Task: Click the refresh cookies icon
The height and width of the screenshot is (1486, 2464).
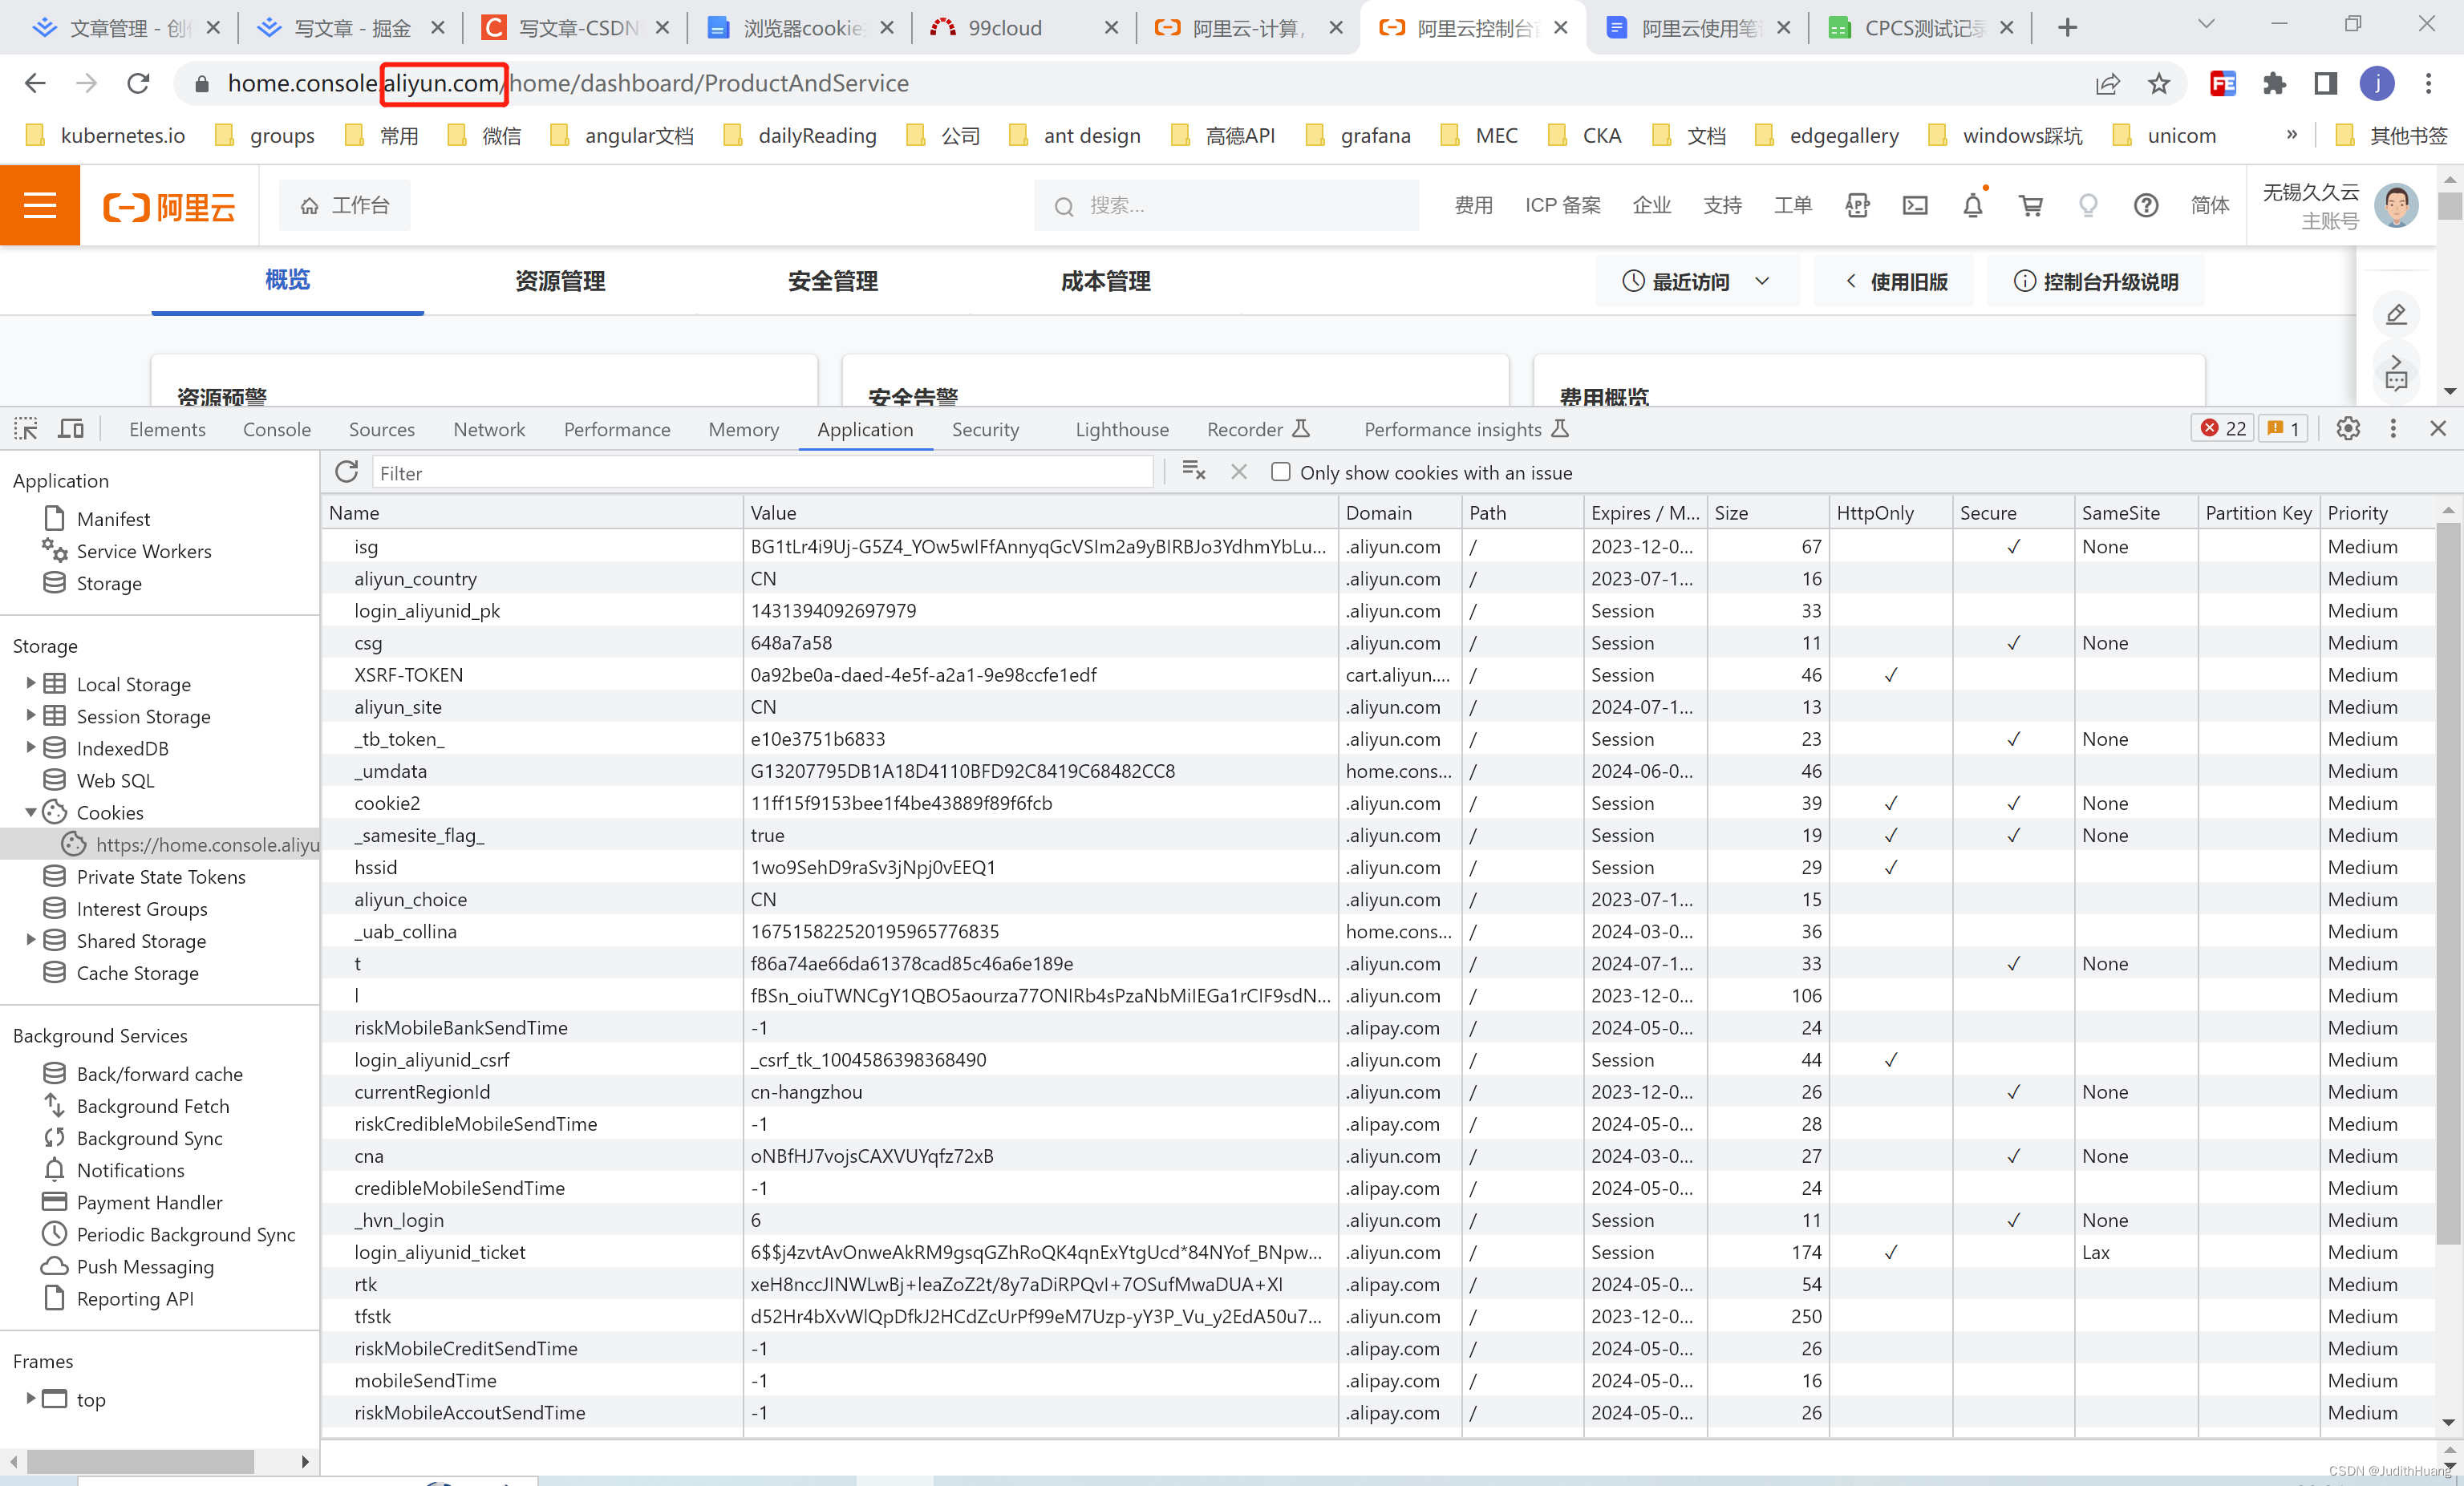Action: tap(346, 472)
